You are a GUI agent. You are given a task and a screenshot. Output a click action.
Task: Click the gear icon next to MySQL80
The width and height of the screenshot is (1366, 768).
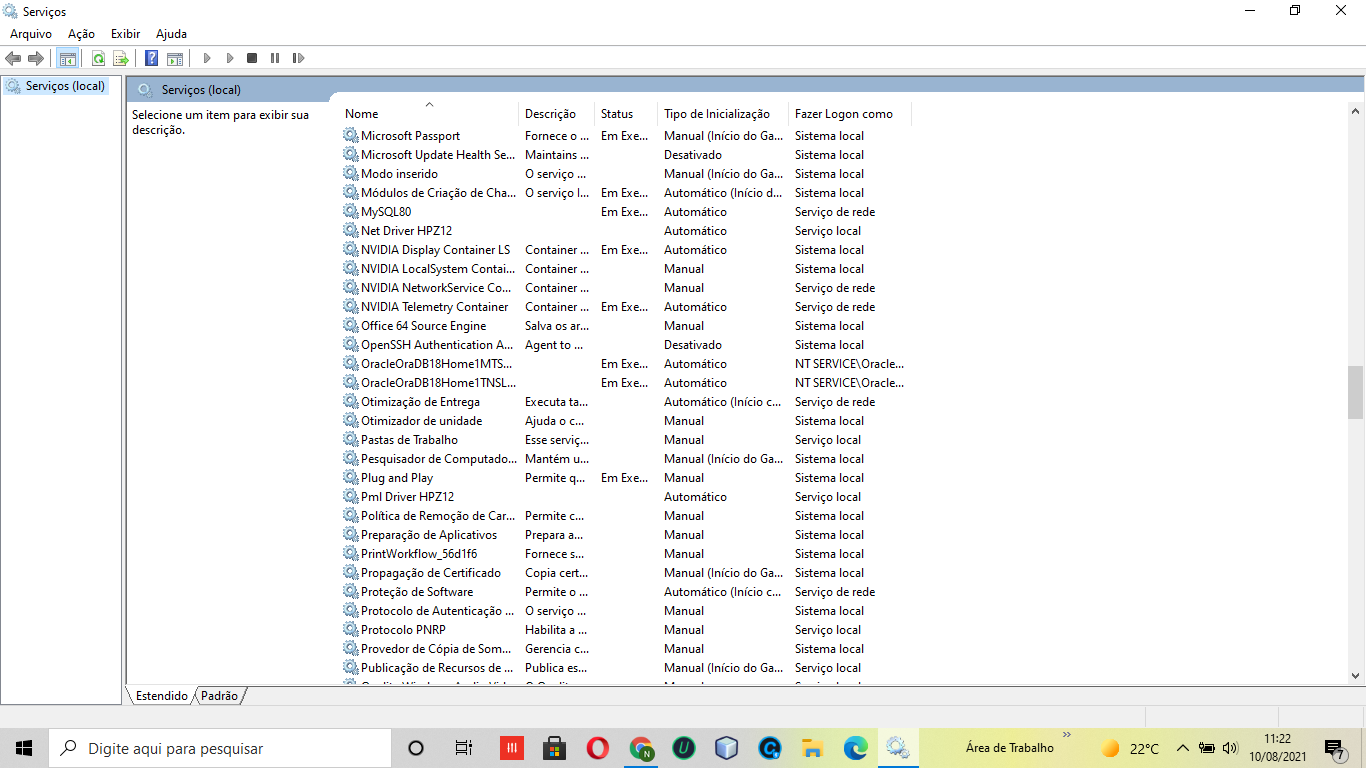click(351, 212)
